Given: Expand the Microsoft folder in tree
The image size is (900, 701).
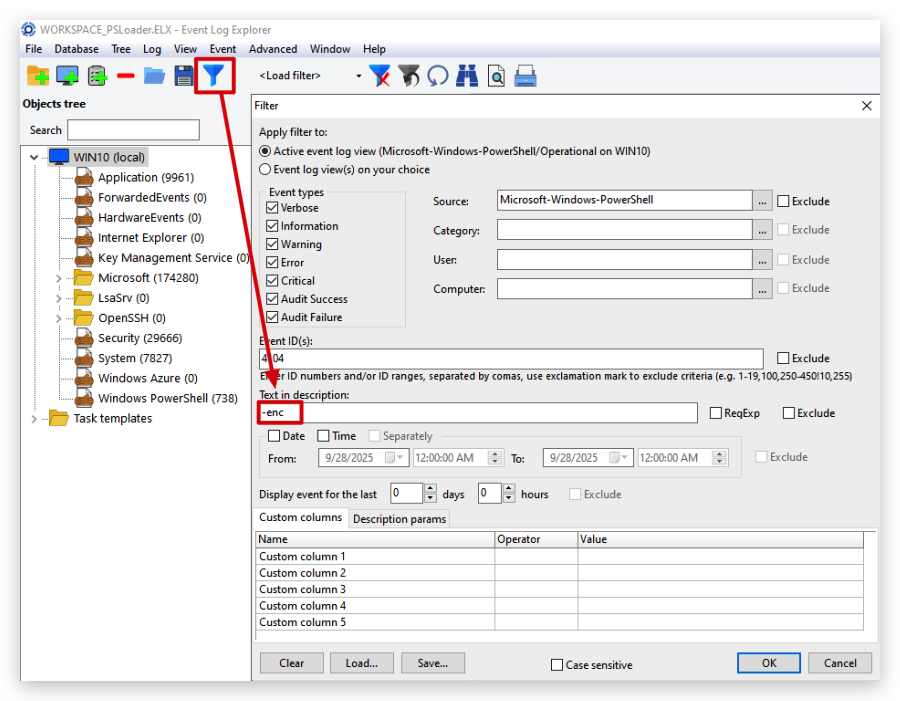Looking at the screenshot, I should pyautogui.click(x=59, y=278).
